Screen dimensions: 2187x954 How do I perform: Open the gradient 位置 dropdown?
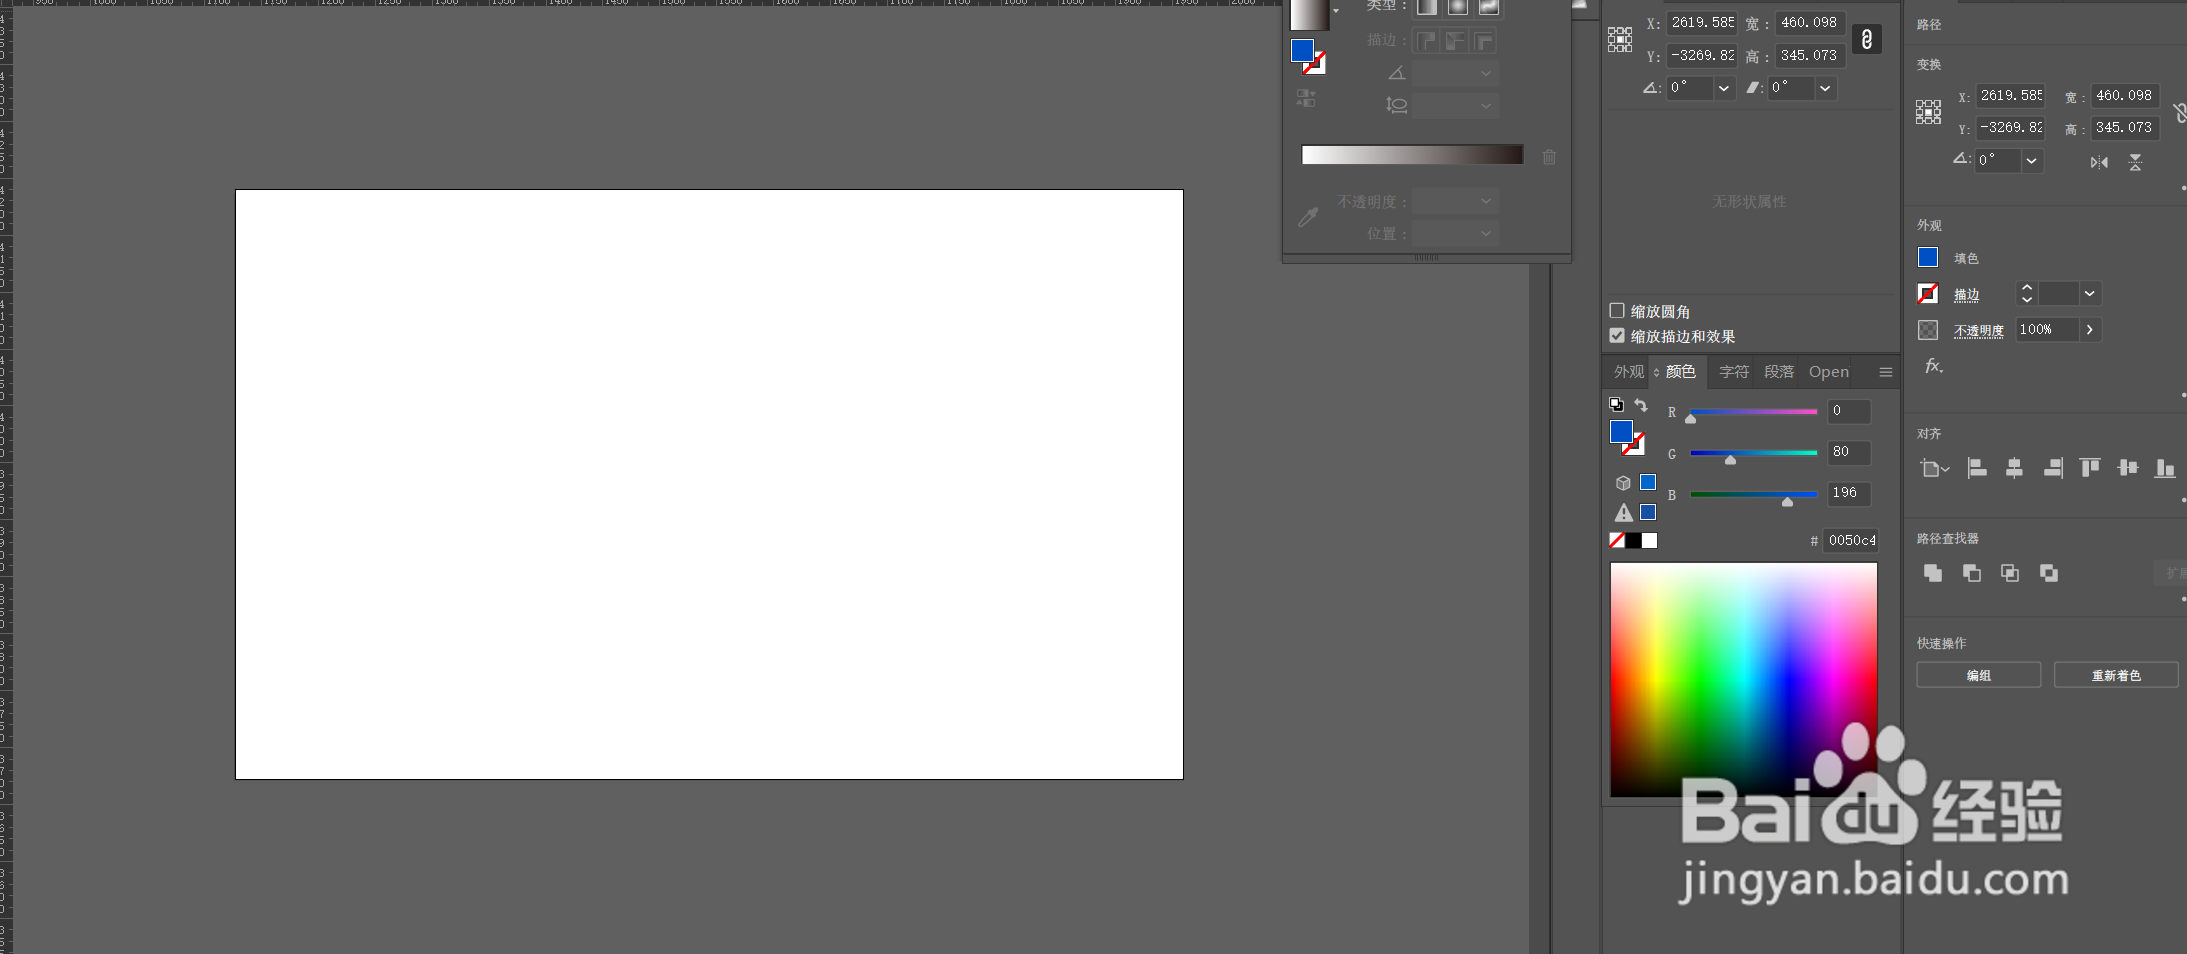coord(1486,233)
